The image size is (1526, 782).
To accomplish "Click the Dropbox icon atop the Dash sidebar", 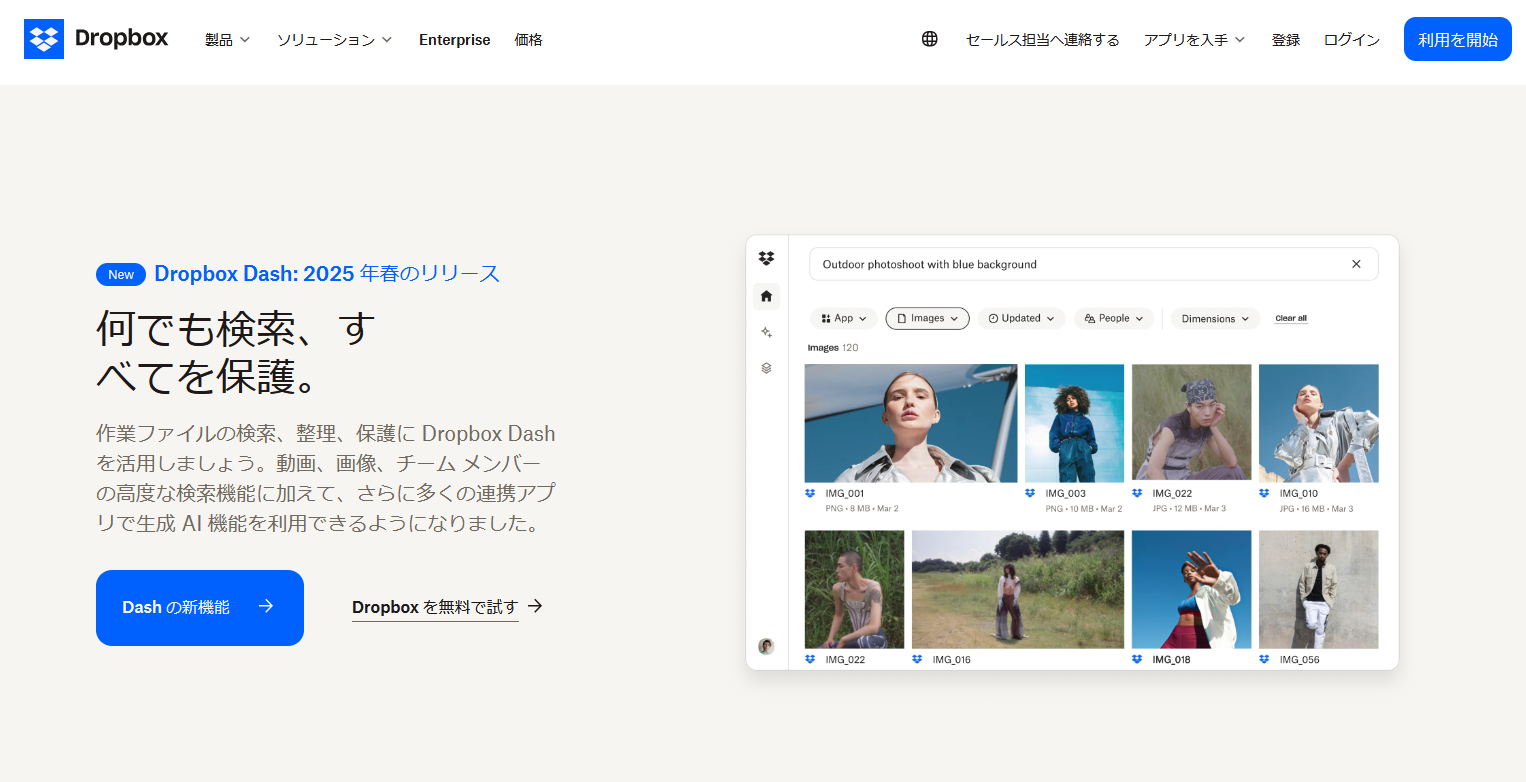I will pyautogui.click(x=766, y=258).
